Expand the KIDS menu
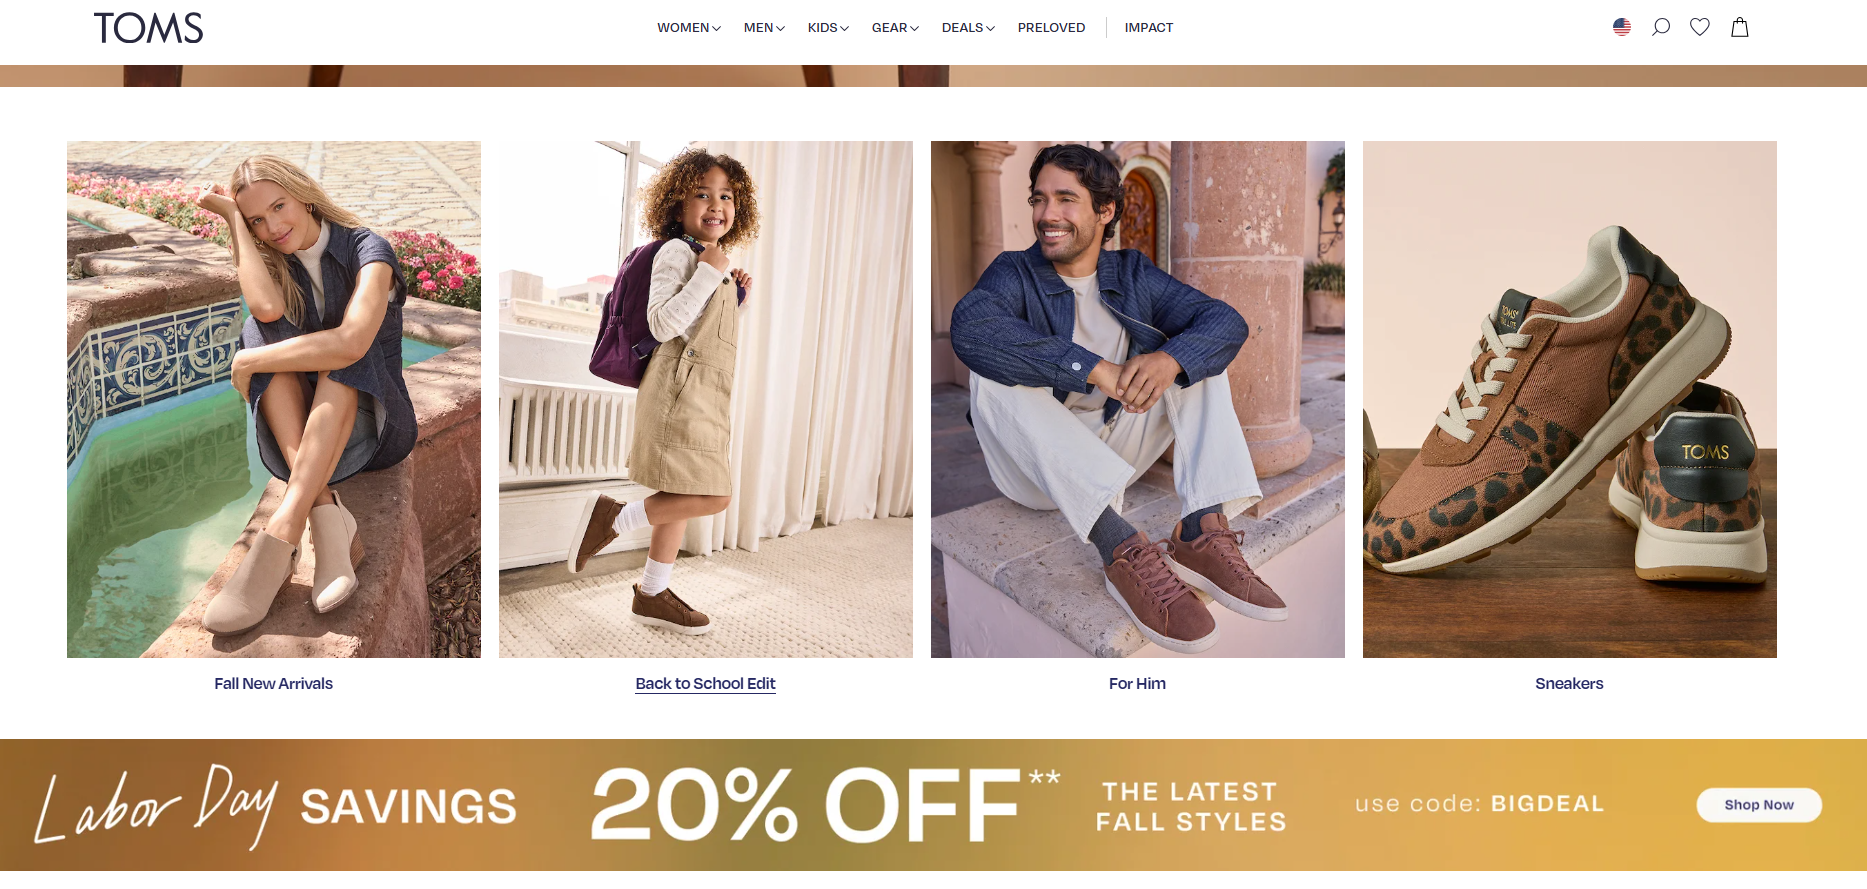This screenshot has height=889, width=1867. pos(828,28)
